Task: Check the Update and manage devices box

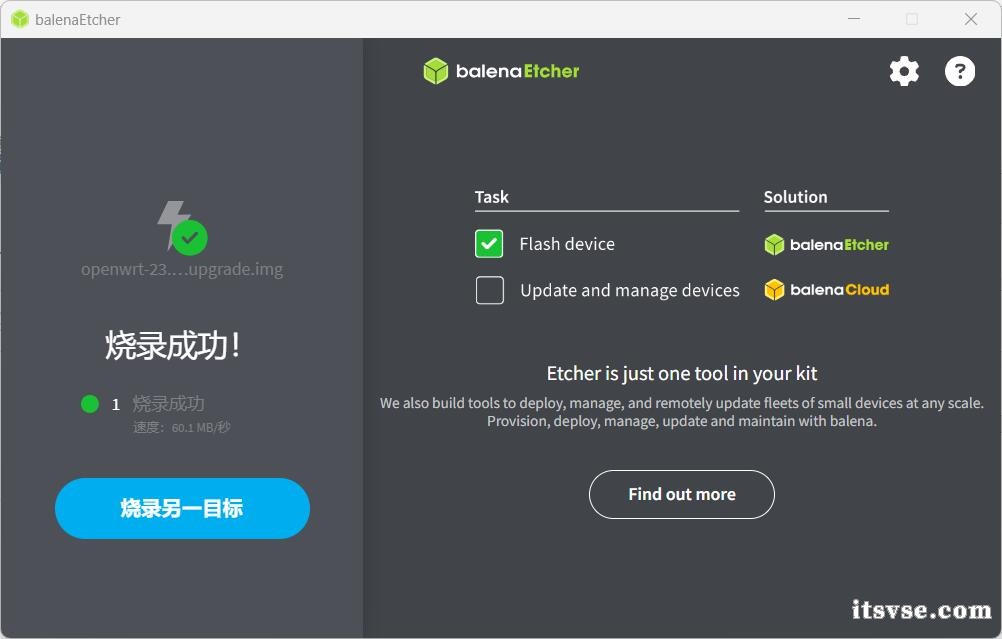Action: pos(489,290)
